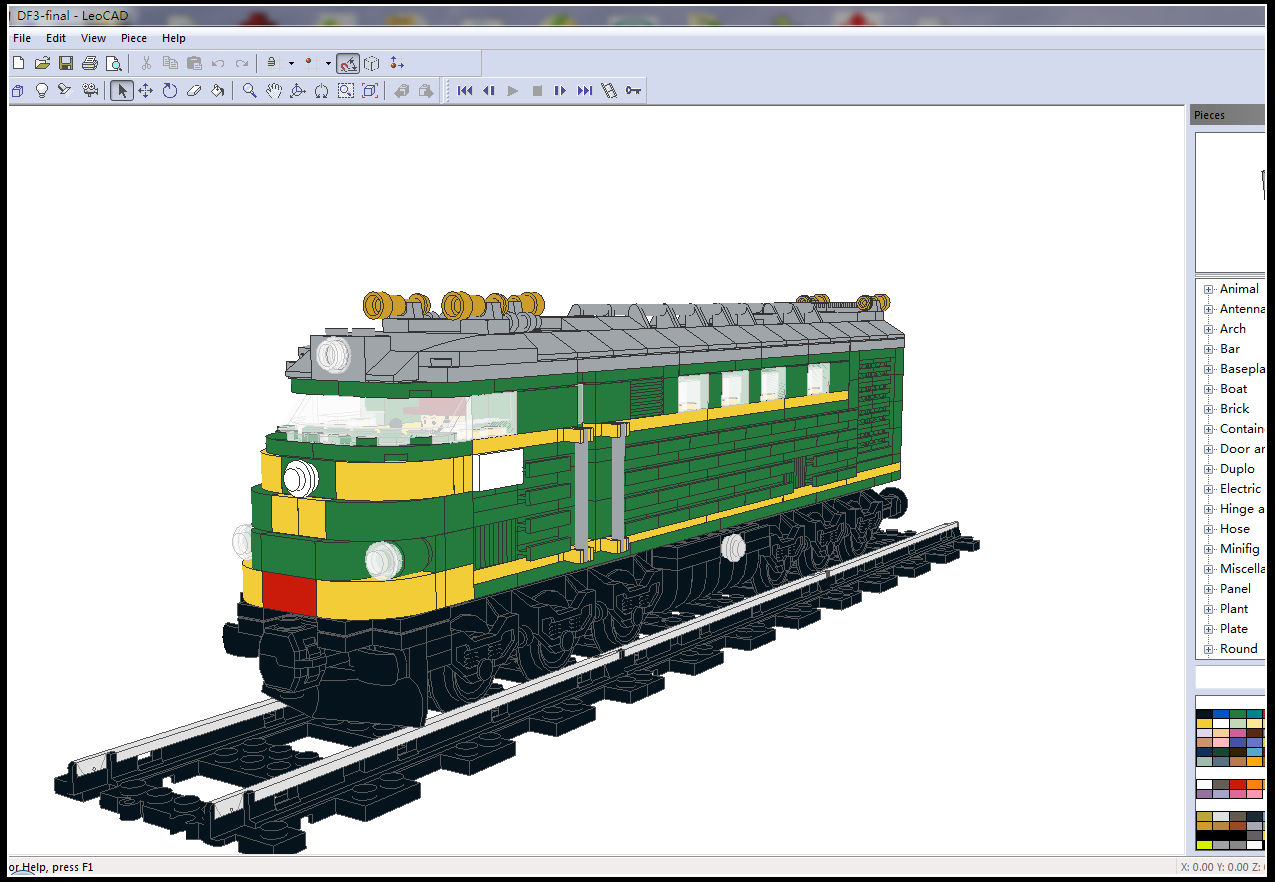The height and width of the screenshot is (882, 1275).
Task: Open the snap options dropdown arrow
Action: (x=328, y=63)
